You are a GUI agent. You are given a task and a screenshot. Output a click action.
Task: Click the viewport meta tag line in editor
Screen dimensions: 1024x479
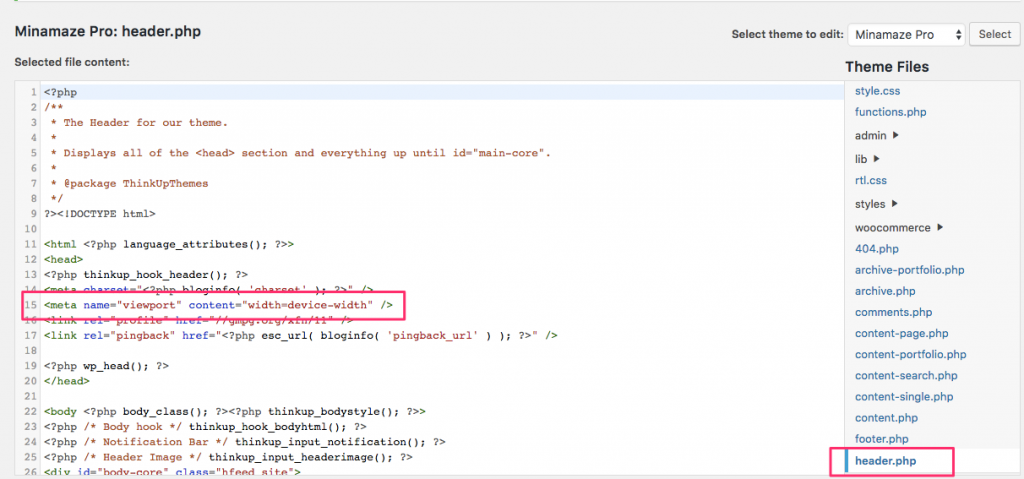coord(210,304)
